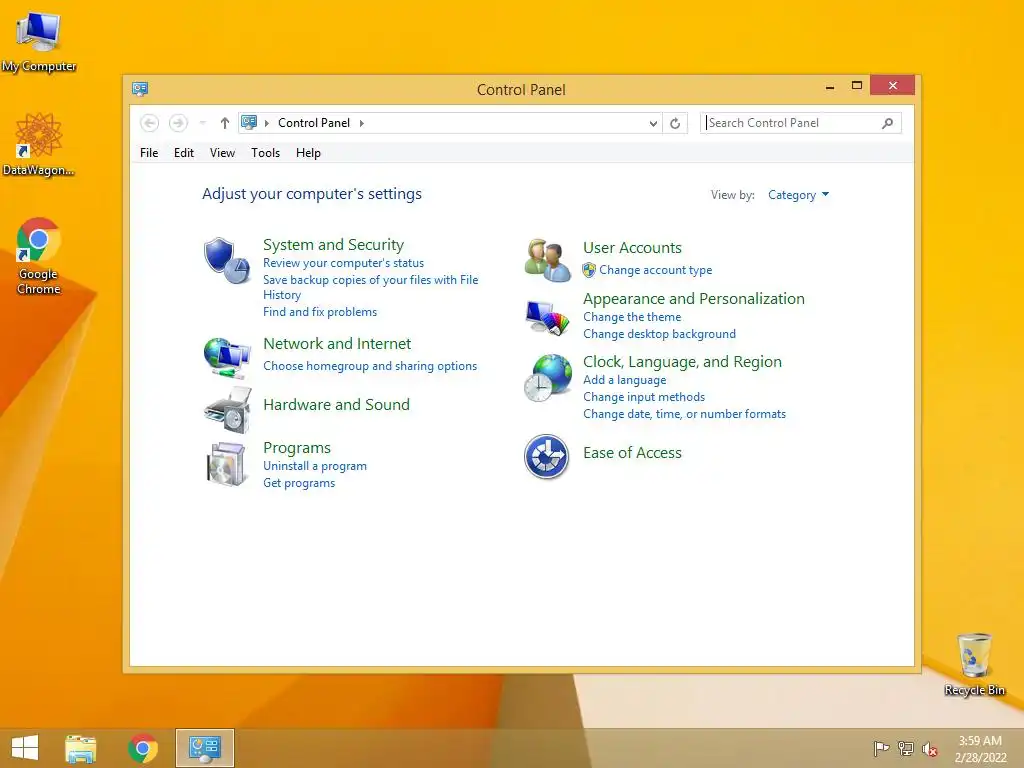Open Network and Internet heading link
Screen dimensions: 1024x768
pos(337,344)
